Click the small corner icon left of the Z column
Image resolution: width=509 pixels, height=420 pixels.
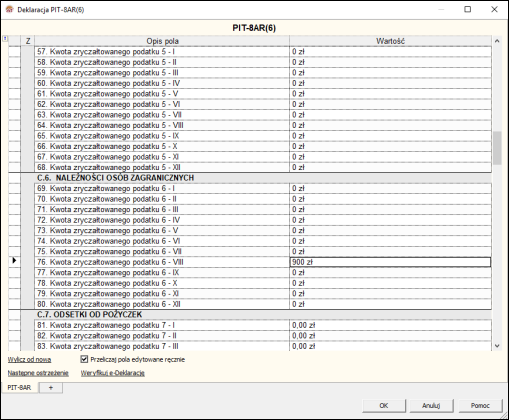coord(5,39)
